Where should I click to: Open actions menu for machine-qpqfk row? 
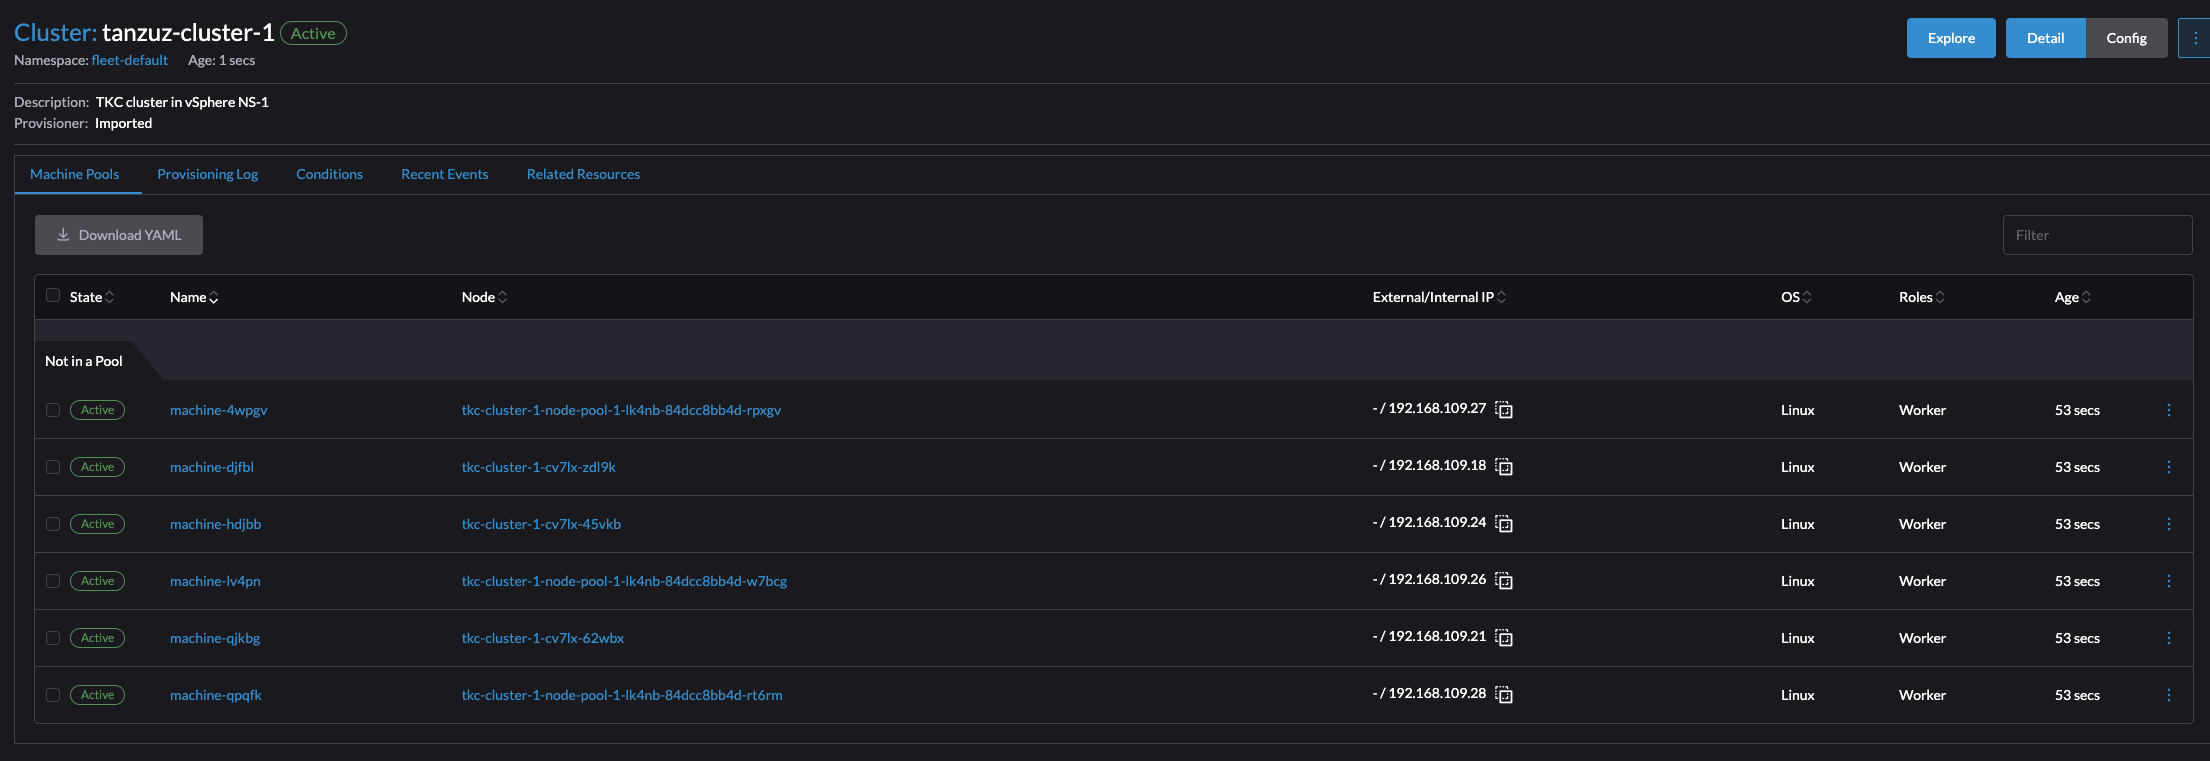[2168, 695]
